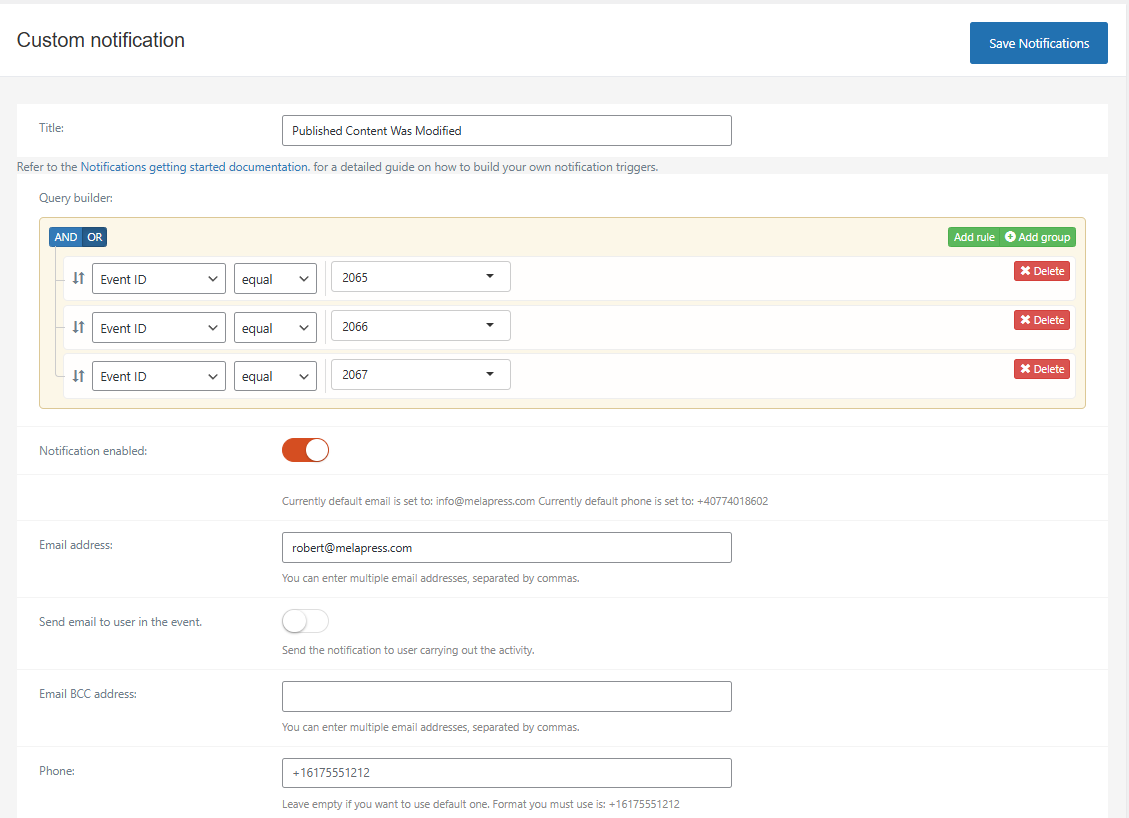Open the Event ID field dropdown for rule 2066
The height and width of the screenshot is (818, 1129).
pos(158,328)
